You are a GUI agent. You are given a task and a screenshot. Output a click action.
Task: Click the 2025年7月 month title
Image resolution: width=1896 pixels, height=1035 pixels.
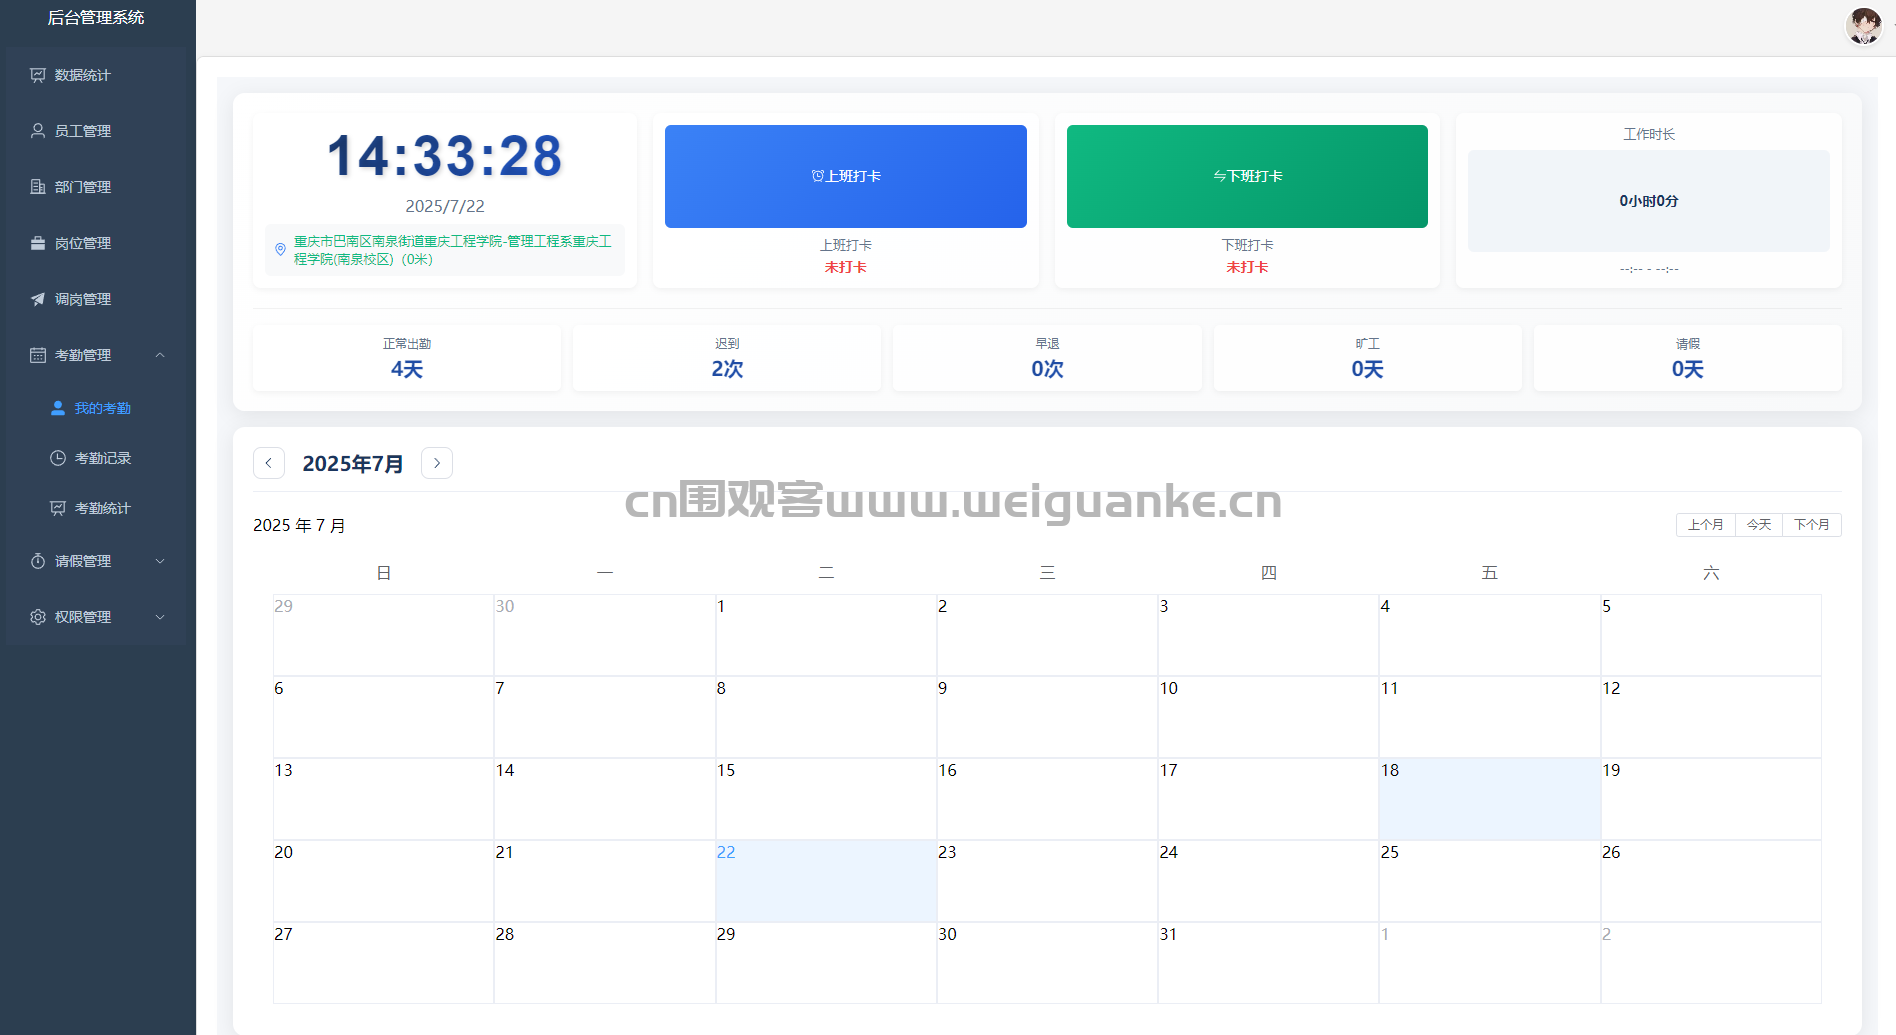pyautogui.click(x=353, y=464)
